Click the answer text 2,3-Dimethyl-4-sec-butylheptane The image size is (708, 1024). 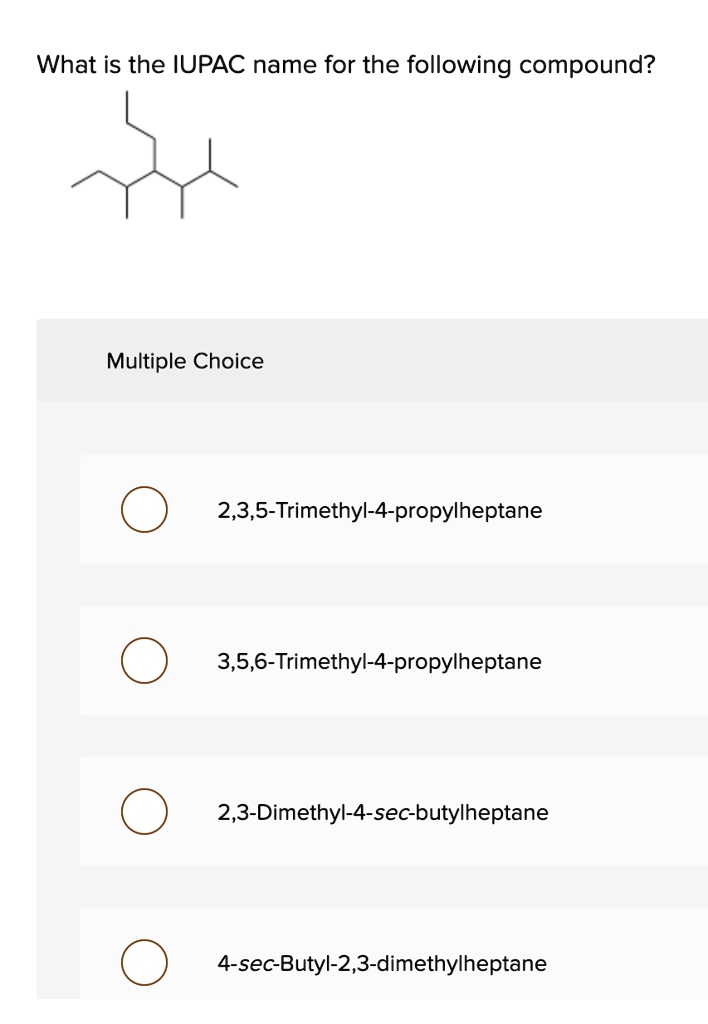[x=383, y=813]
